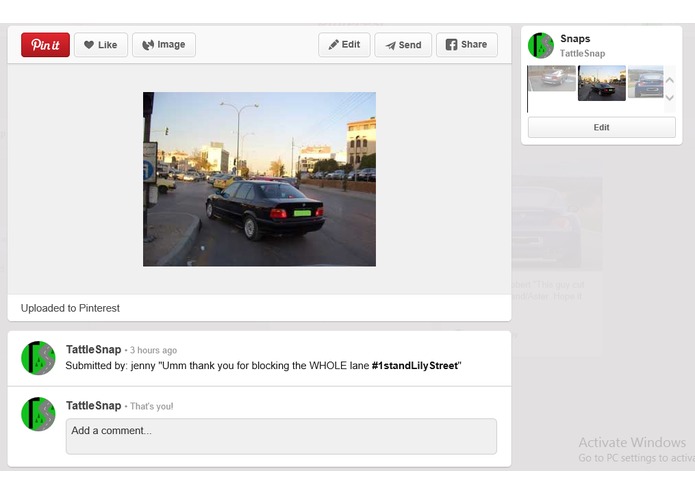This screenshot has width=695, height=494.
Task: Open the TattleSnap name labeled That's you
Action: 94,406
